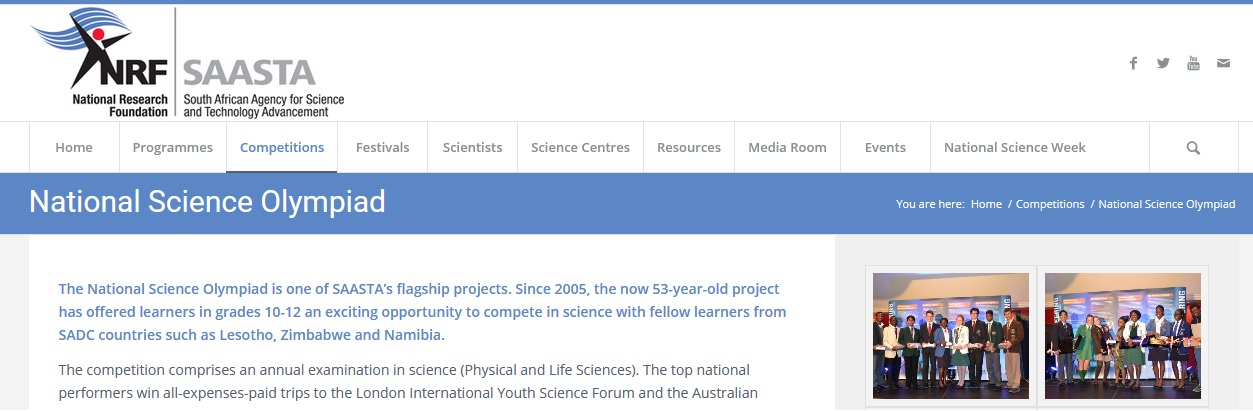Open the Festivals menu
The width and height of the screenshot is (1253, 411).
382,147
